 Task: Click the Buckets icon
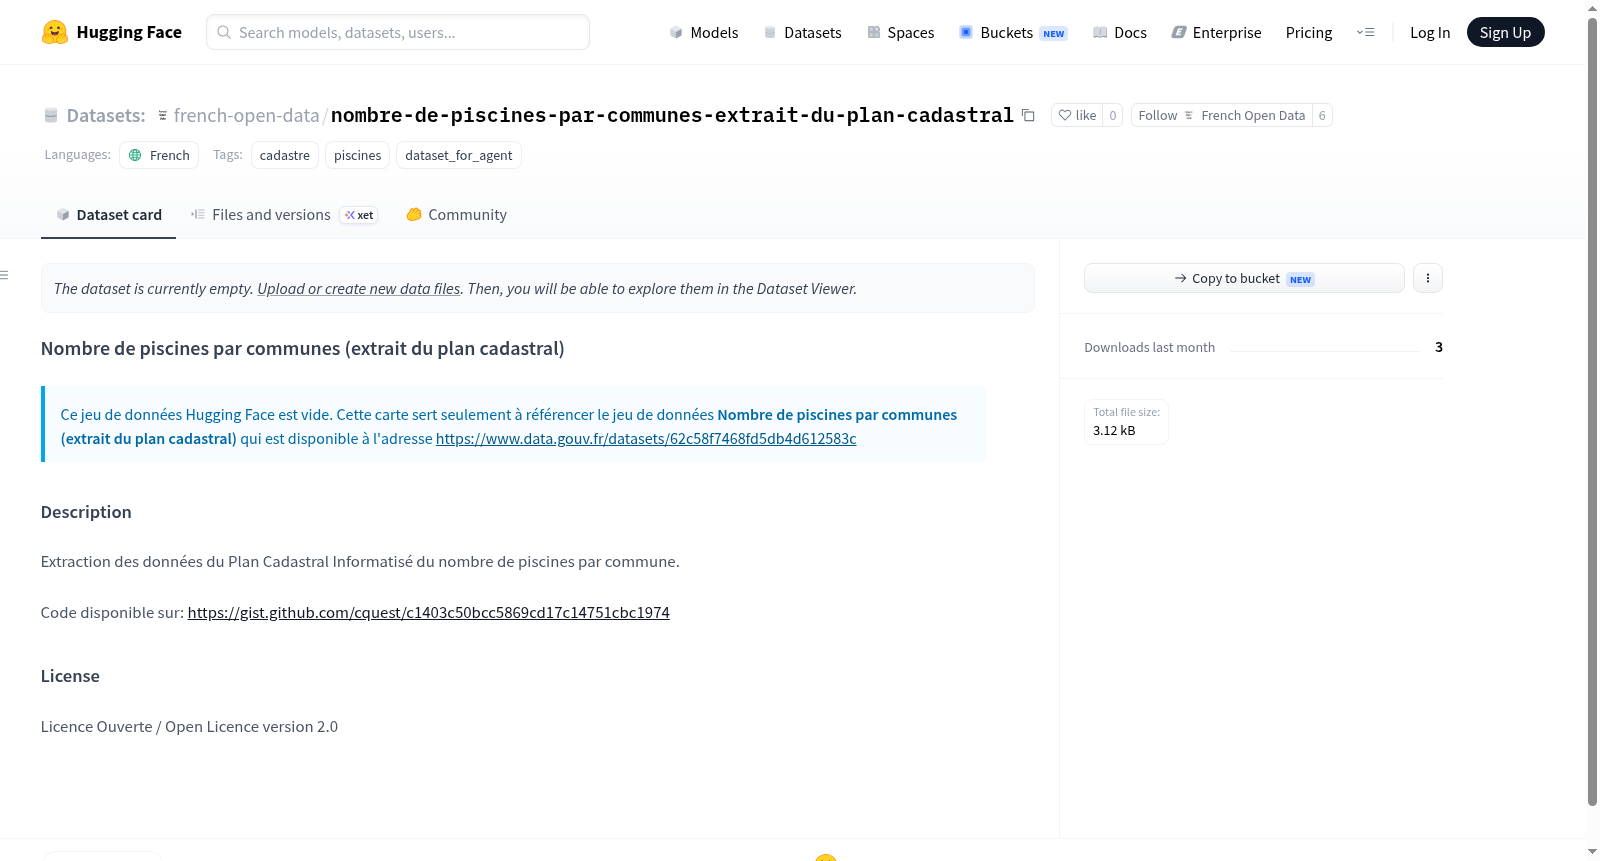966,32
